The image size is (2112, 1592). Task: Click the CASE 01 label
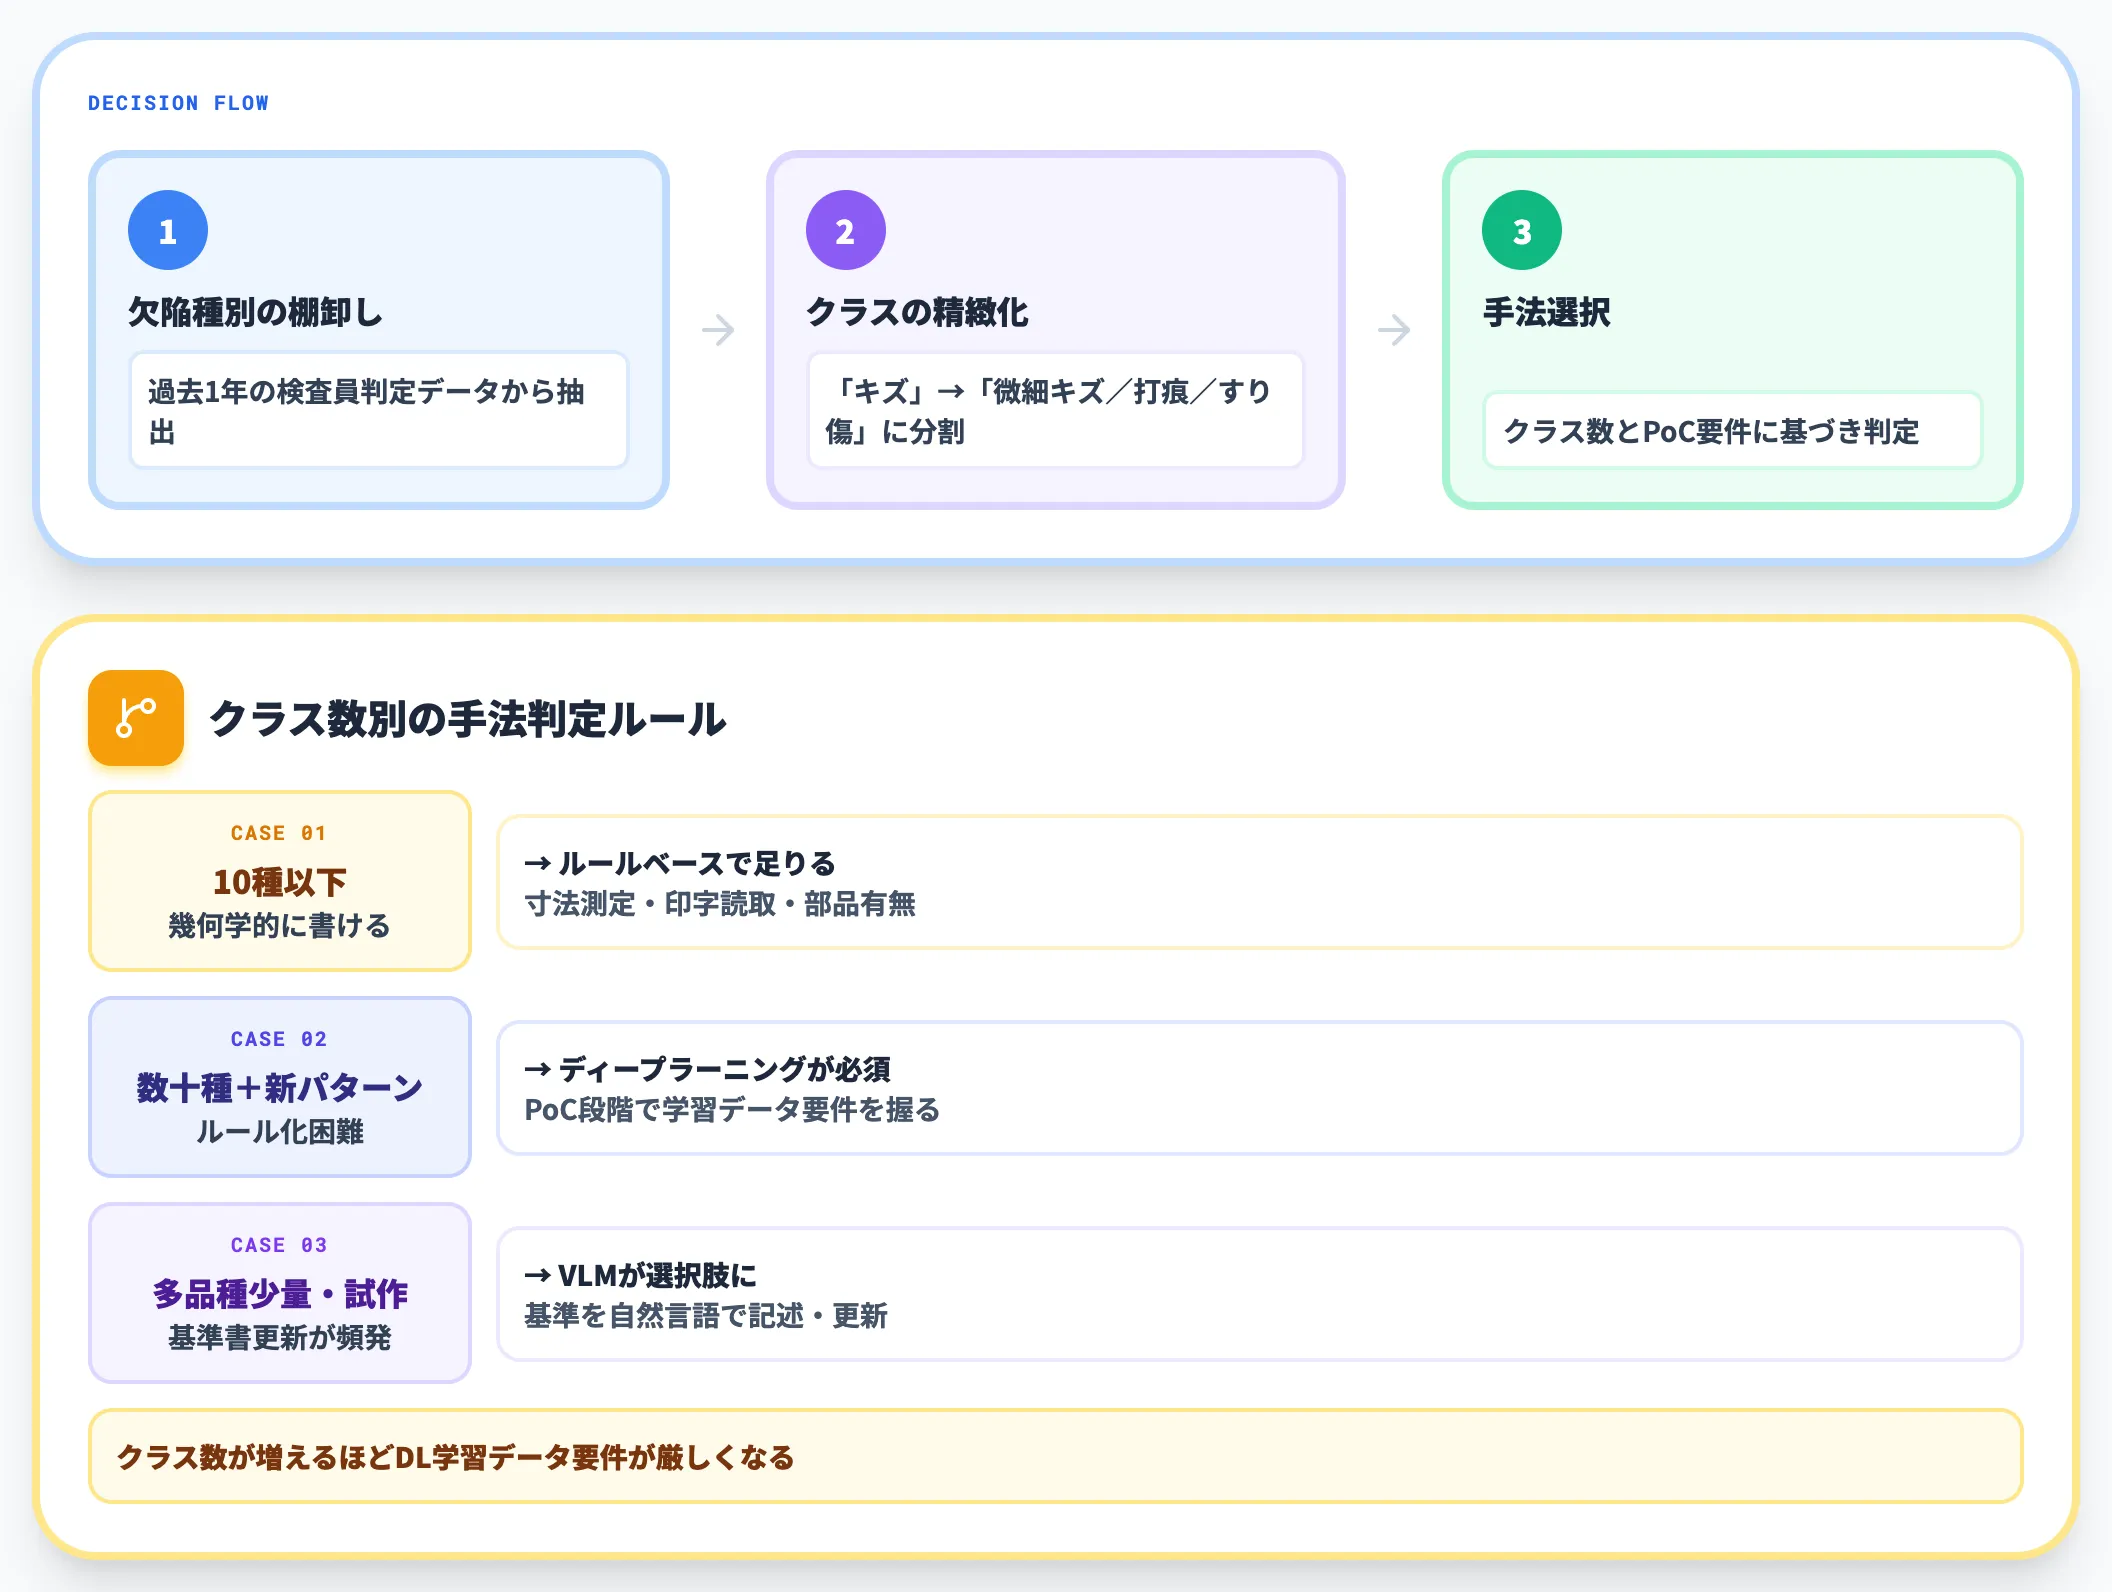279,833
